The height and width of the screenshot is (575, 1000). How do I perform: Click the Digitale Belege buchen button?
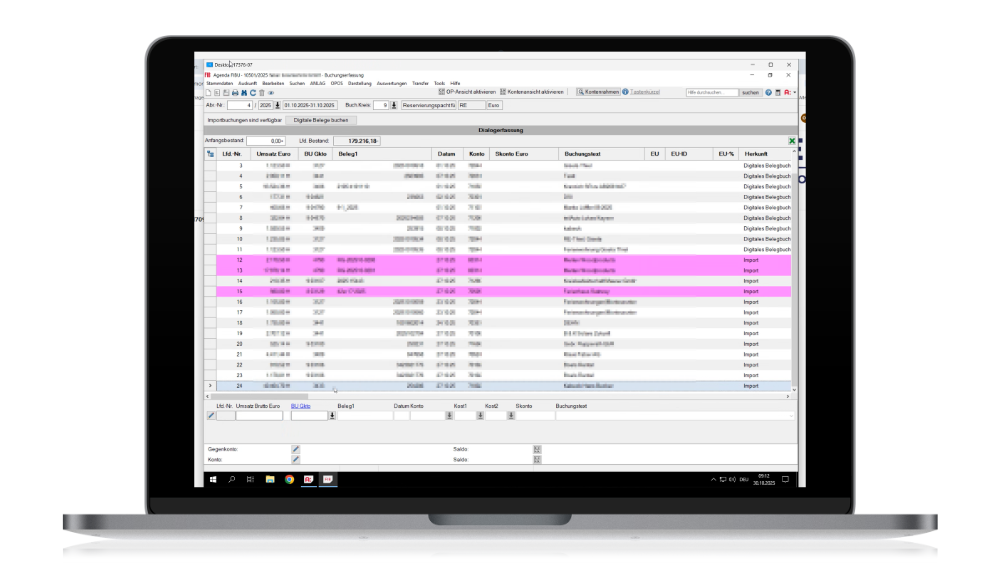321,120
